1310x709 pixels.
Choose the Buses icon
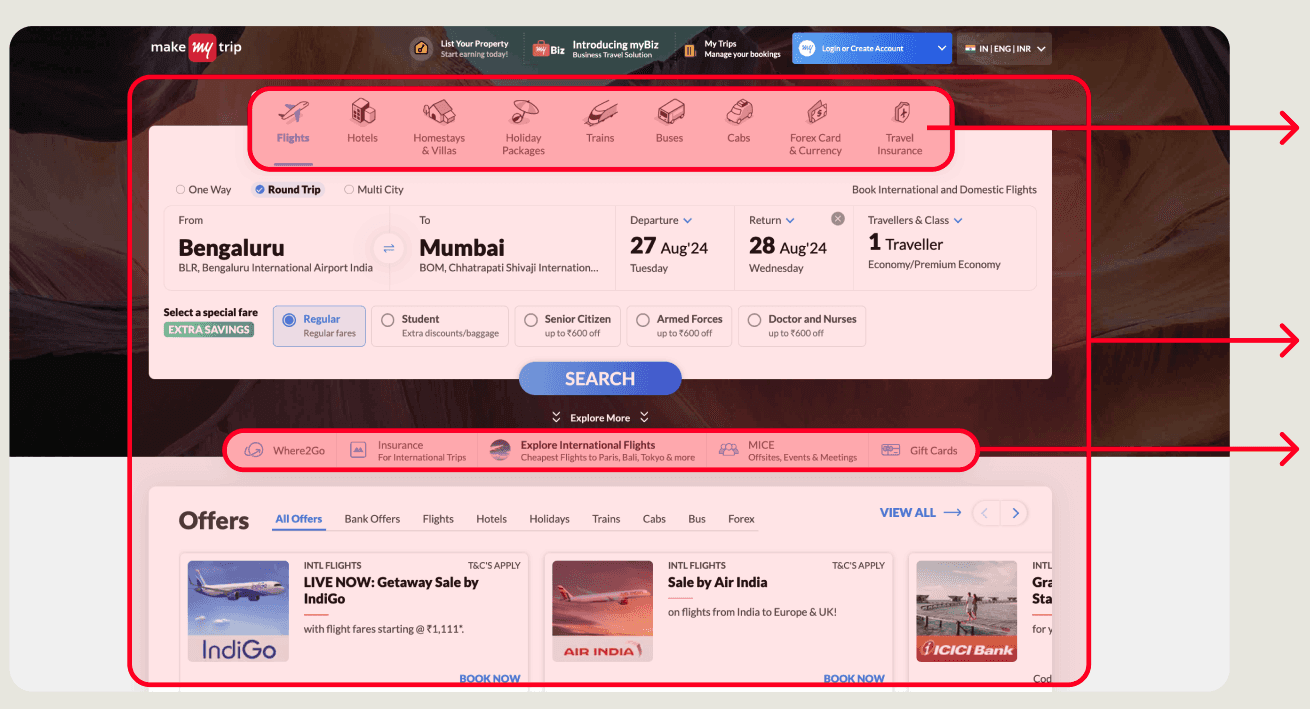pos(670,111)
